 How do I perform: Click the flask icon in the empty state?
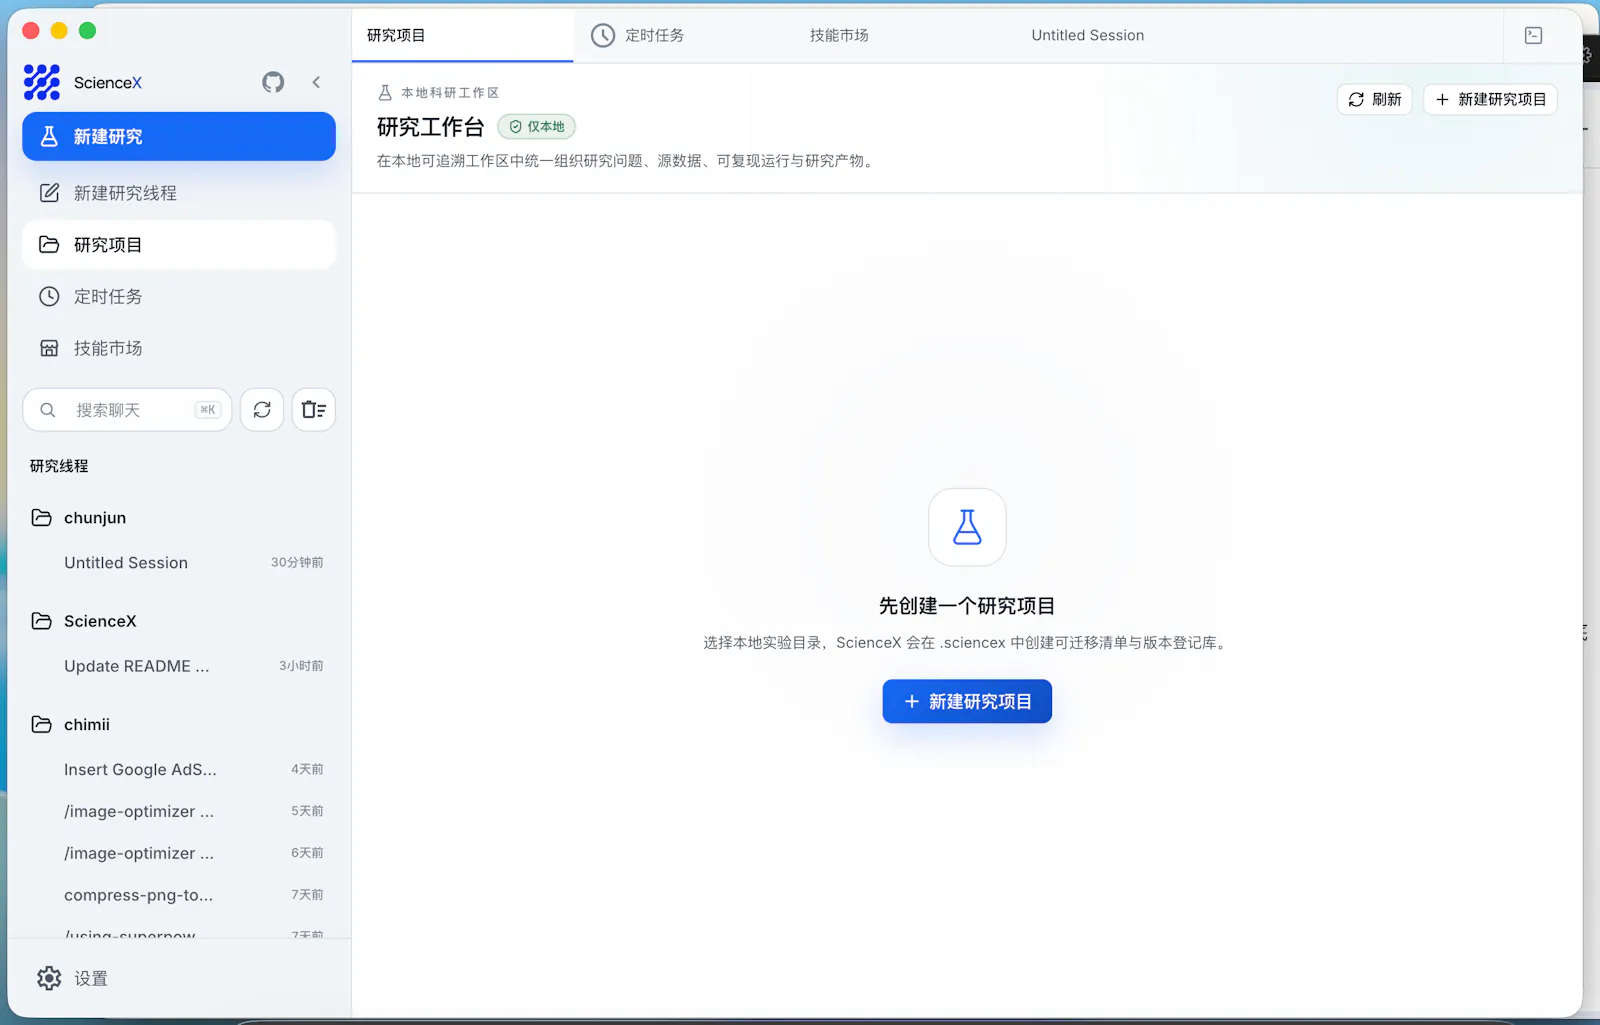point(967,527)
